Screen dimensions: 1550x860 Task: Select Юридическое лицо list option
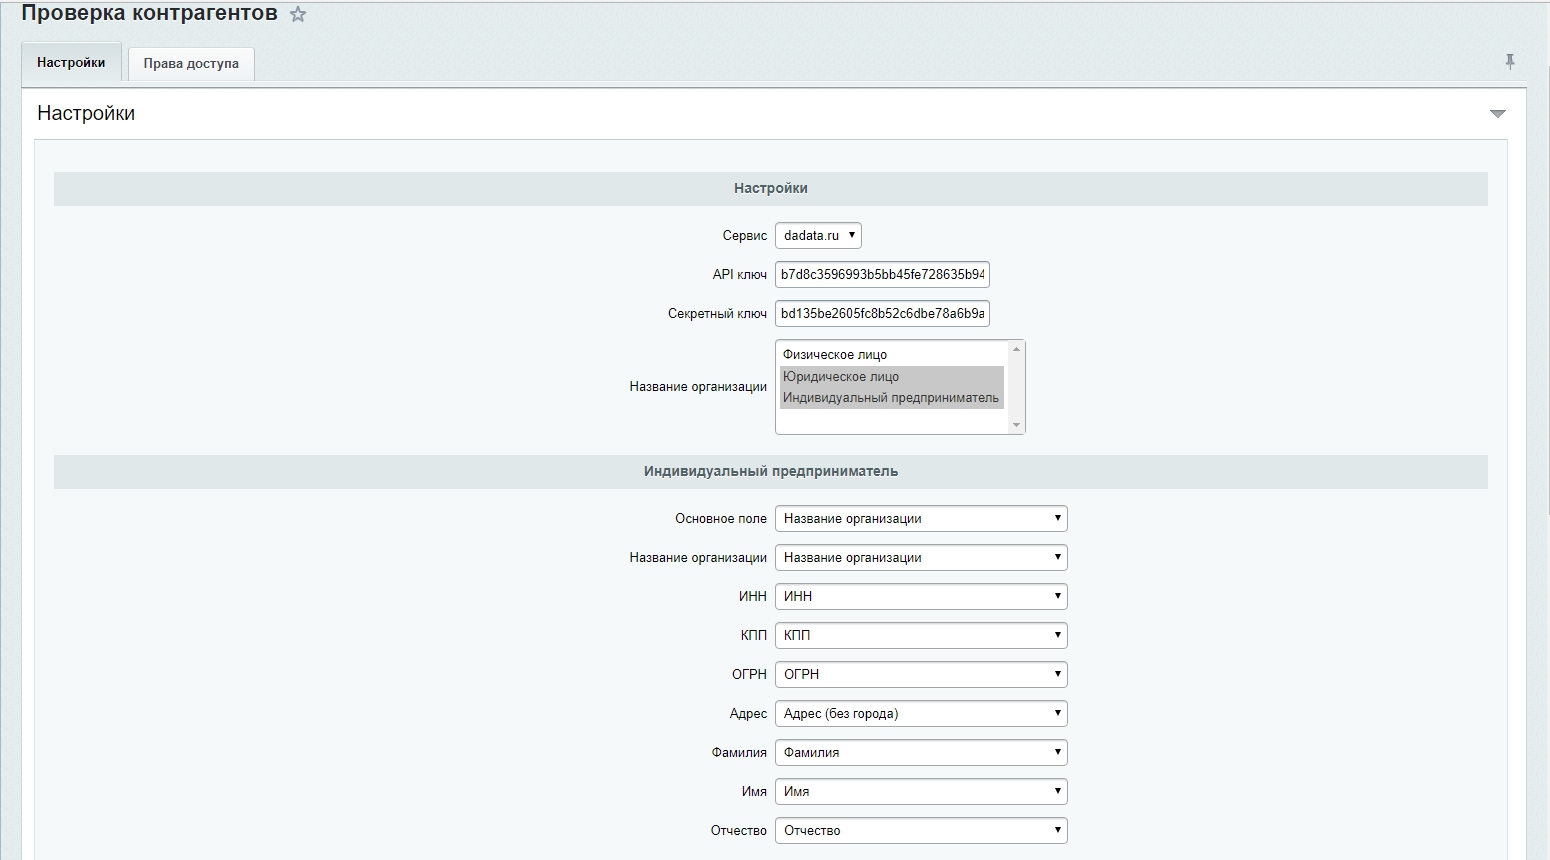pos(841,377)
